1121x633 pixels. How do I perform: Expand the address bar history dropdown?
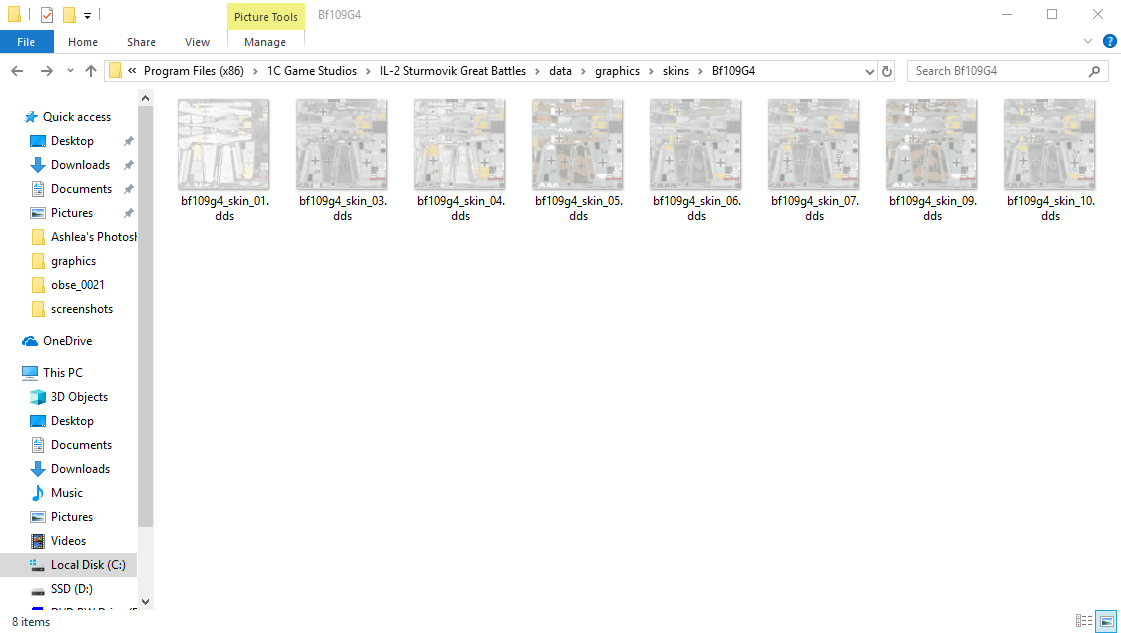point(869,71)
